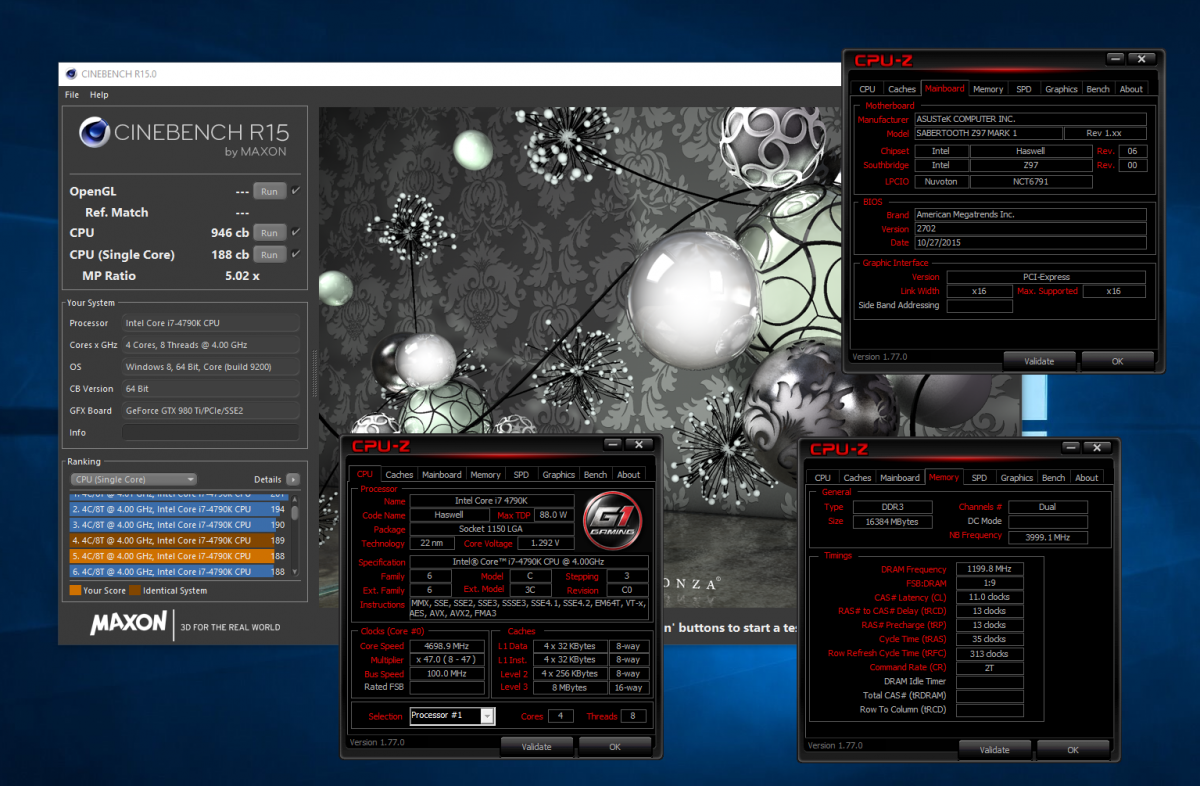Click the 'Intel Core i7-4790K CPU' Processor field
This screenshot has height=786, width=1200.
(210, 323)
